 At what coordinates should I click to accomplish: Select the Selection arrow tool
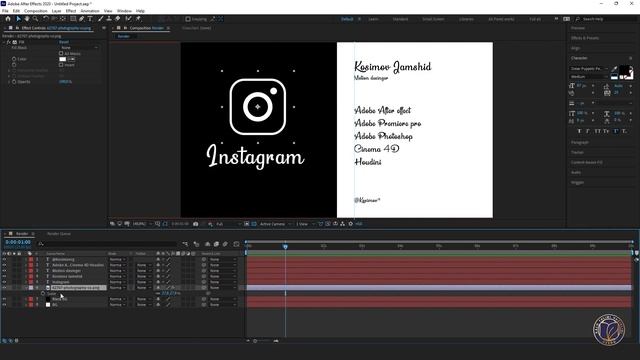click(x=18, y=19)
